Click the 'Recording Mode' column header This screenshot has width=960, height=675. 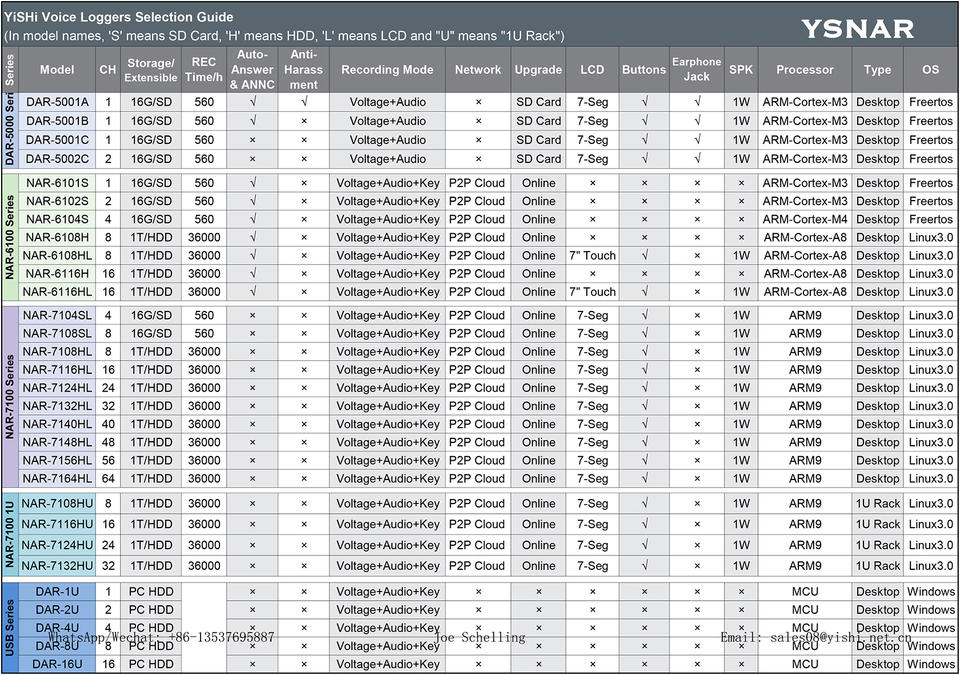tap(388, 70)
